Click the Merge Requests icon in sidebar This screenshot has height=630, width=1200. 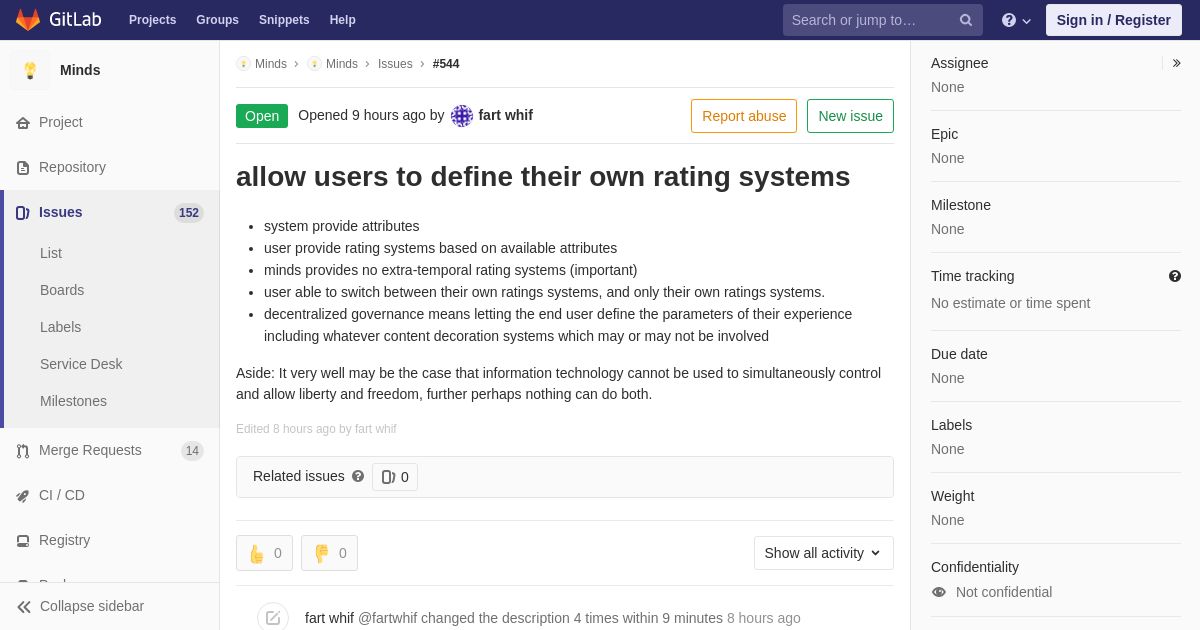[x=23, y=451]
